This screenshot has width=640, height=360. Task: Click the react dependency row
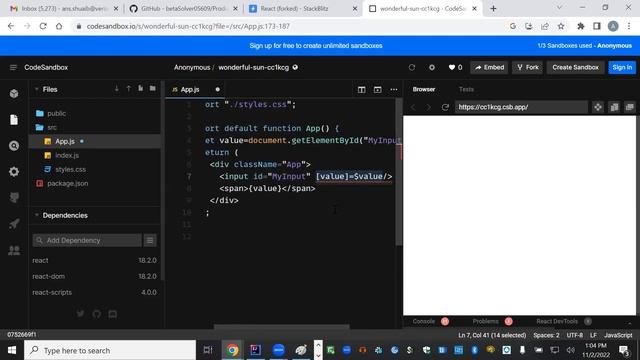tap(94, 260)
